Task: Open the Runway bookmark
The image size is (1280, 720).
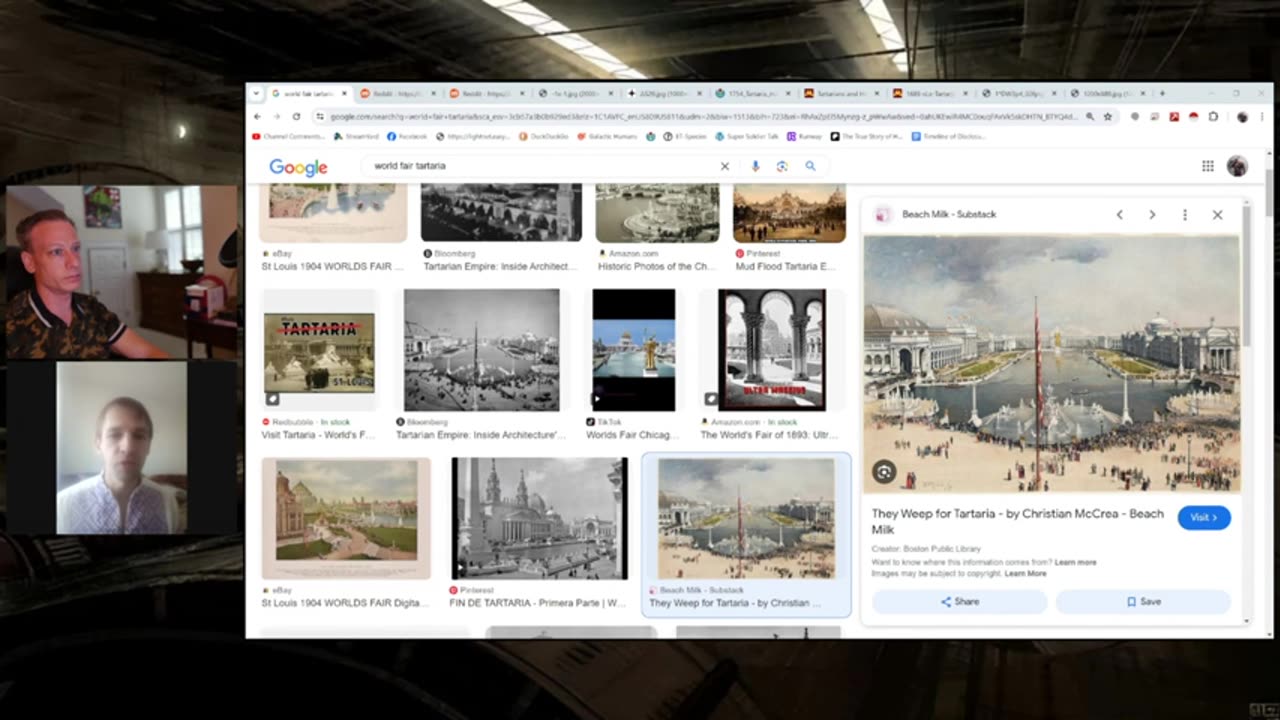Action: [805, 136]
